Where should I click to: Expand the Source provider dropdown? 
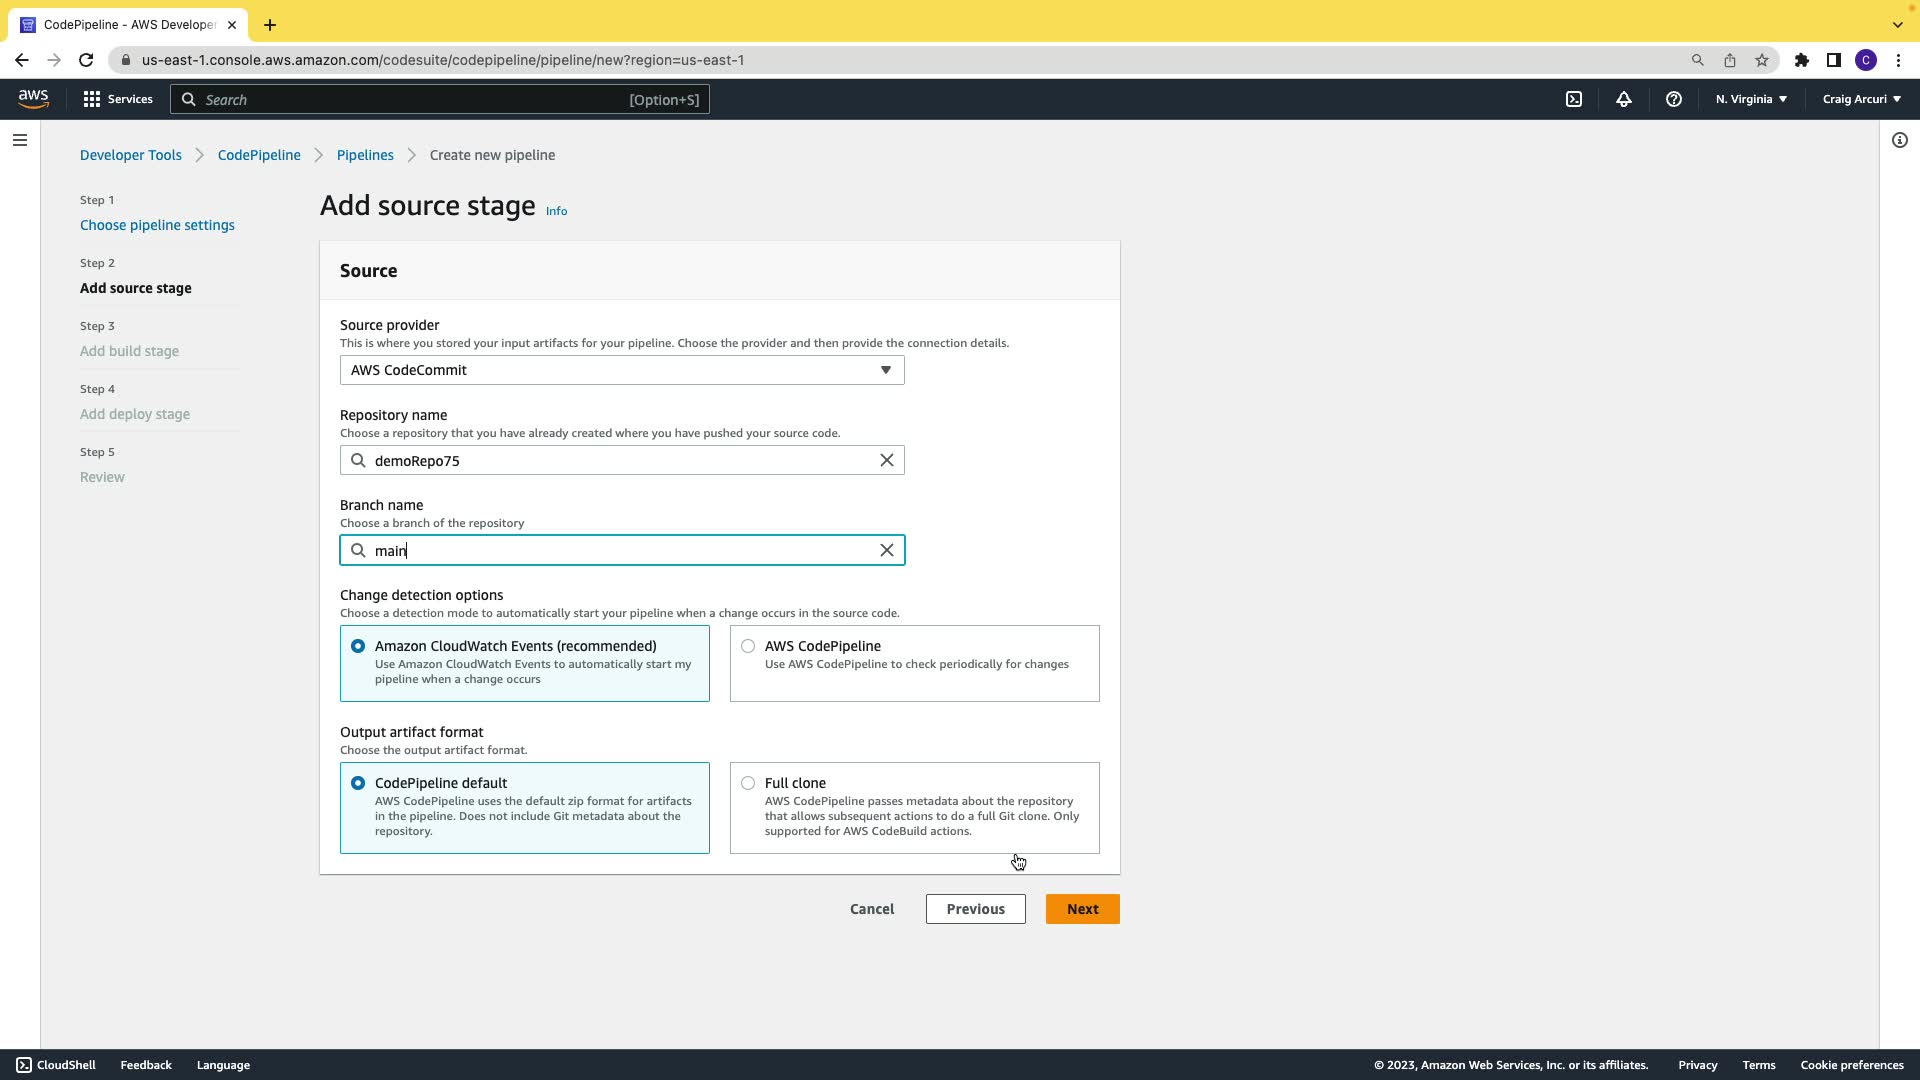pos(622,370)
